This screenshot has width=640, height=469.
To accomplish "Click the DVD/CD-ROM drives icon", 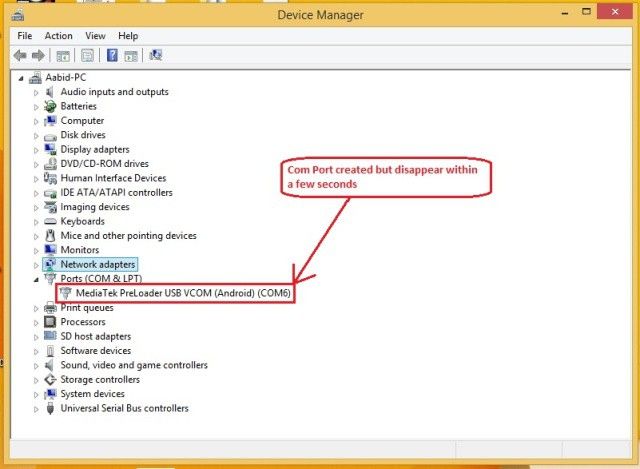I will pyautogui.click(x=50, y=164).
